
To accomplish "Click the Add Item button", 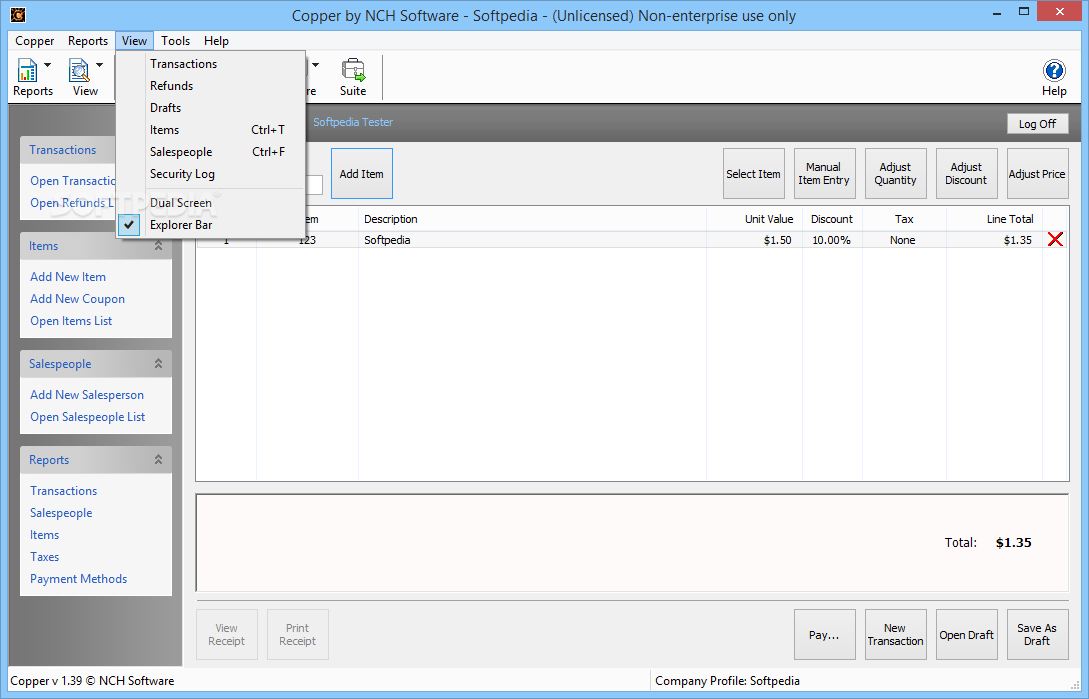I will (362, 174).
